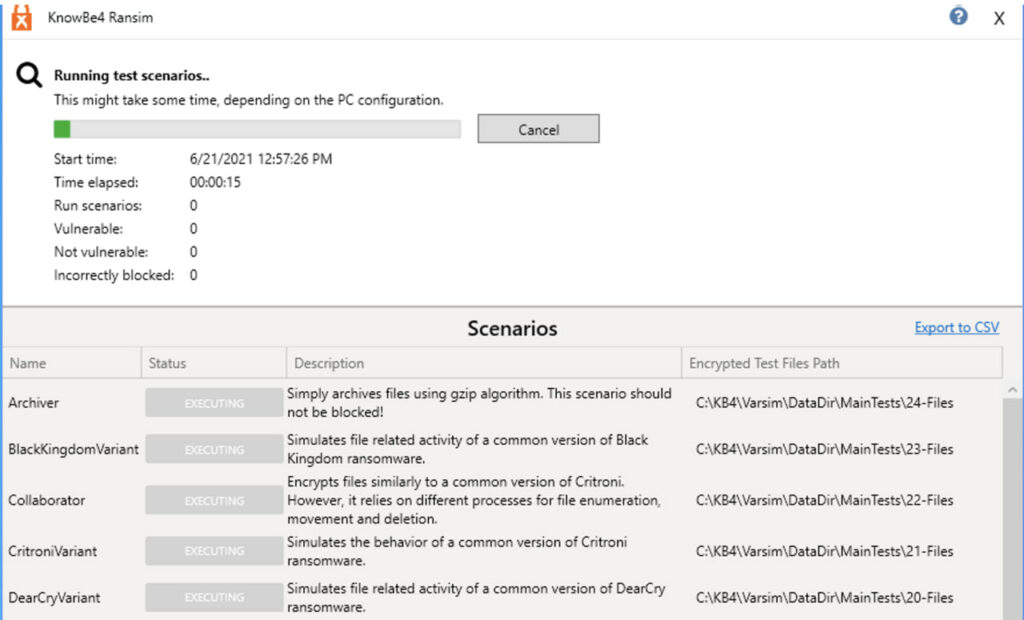This screenshot has width=1024, height=620.
Task: Click the magnifying glass search icon
Action: (29, 75)
